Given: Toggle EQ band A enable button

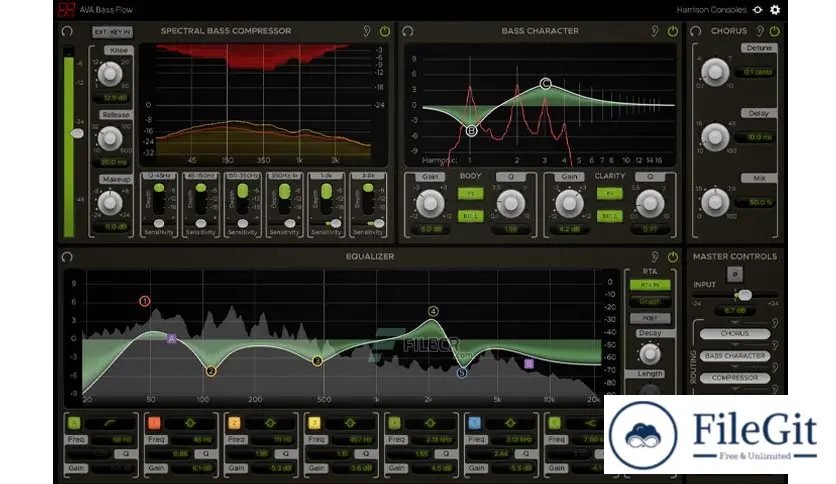Looking at the screenshot, I should [x=74, y=423].
